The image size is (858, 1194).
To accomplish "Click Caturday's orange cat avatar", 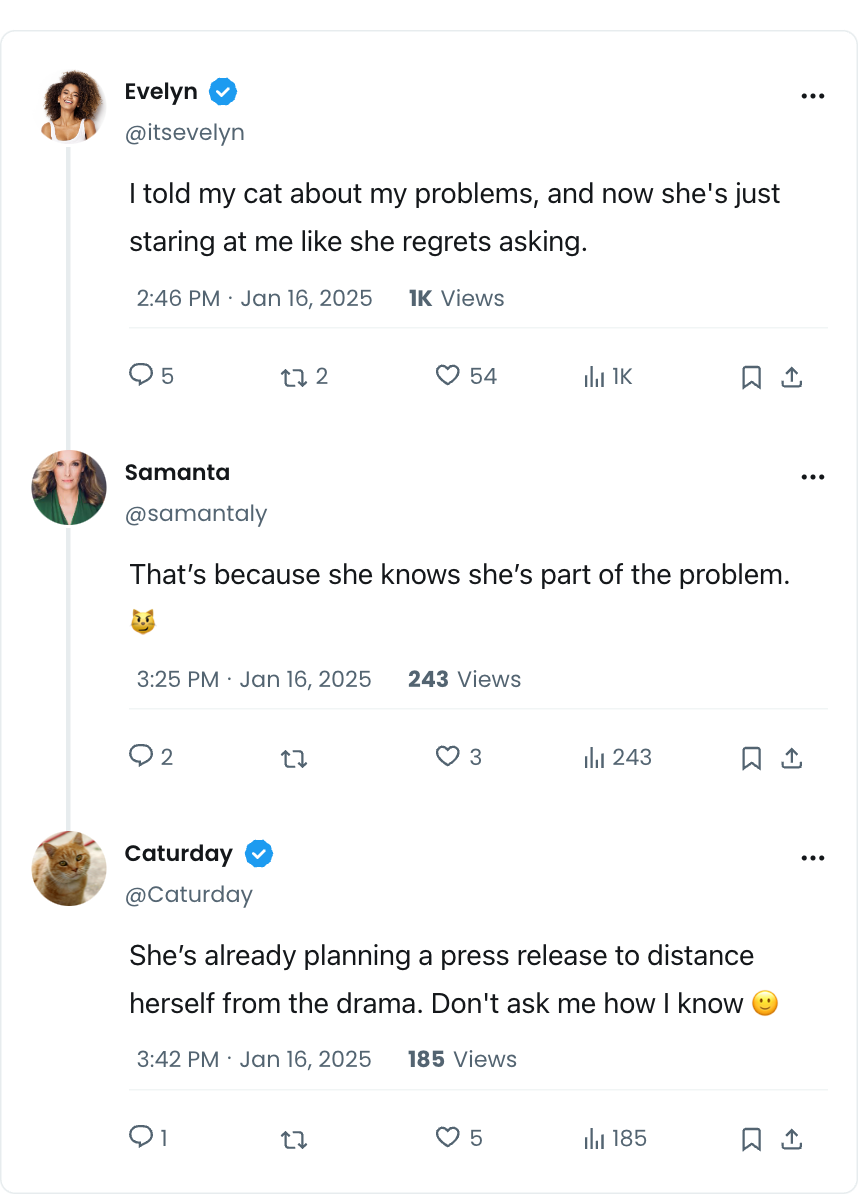I will (69, 868).
